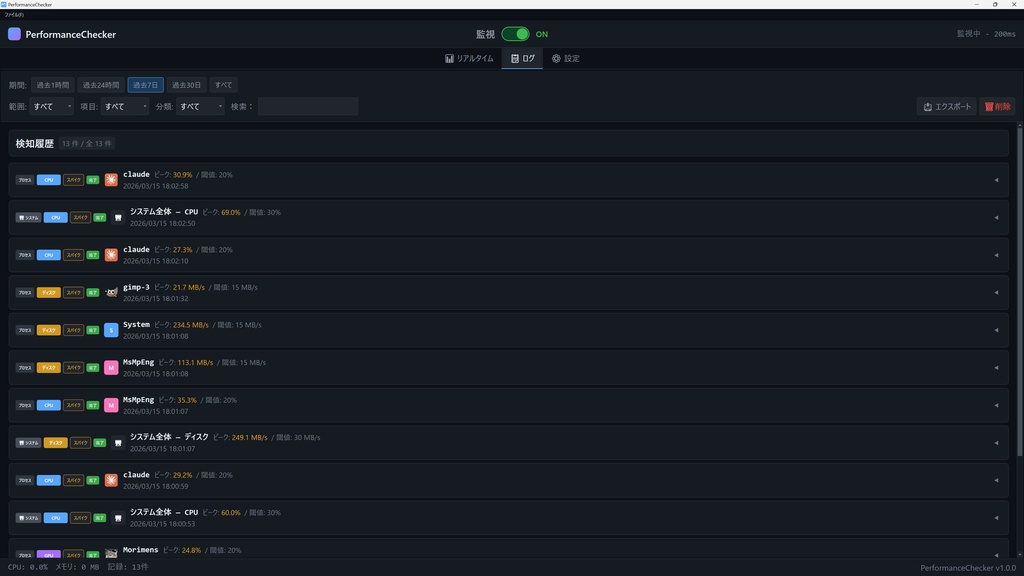Select the すべて period filter
1024x576 pixels.
click(x=223, y=85)
